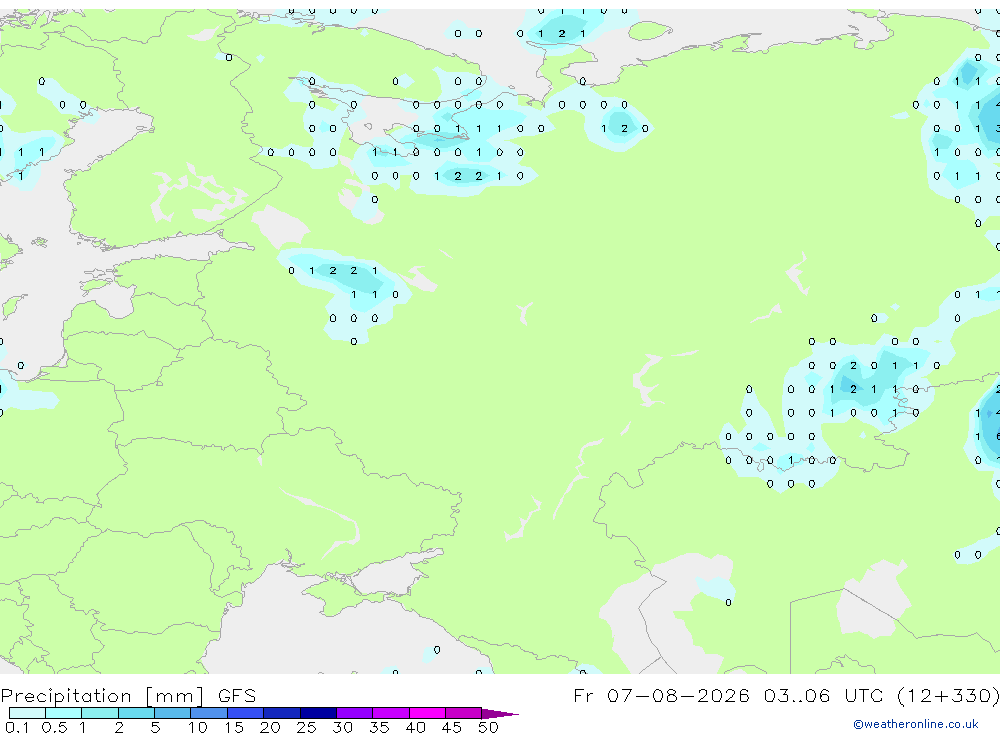This screenshot has width=1000, height=733.
Task: Select the '5' legend scale label
Action: point(155,727)
